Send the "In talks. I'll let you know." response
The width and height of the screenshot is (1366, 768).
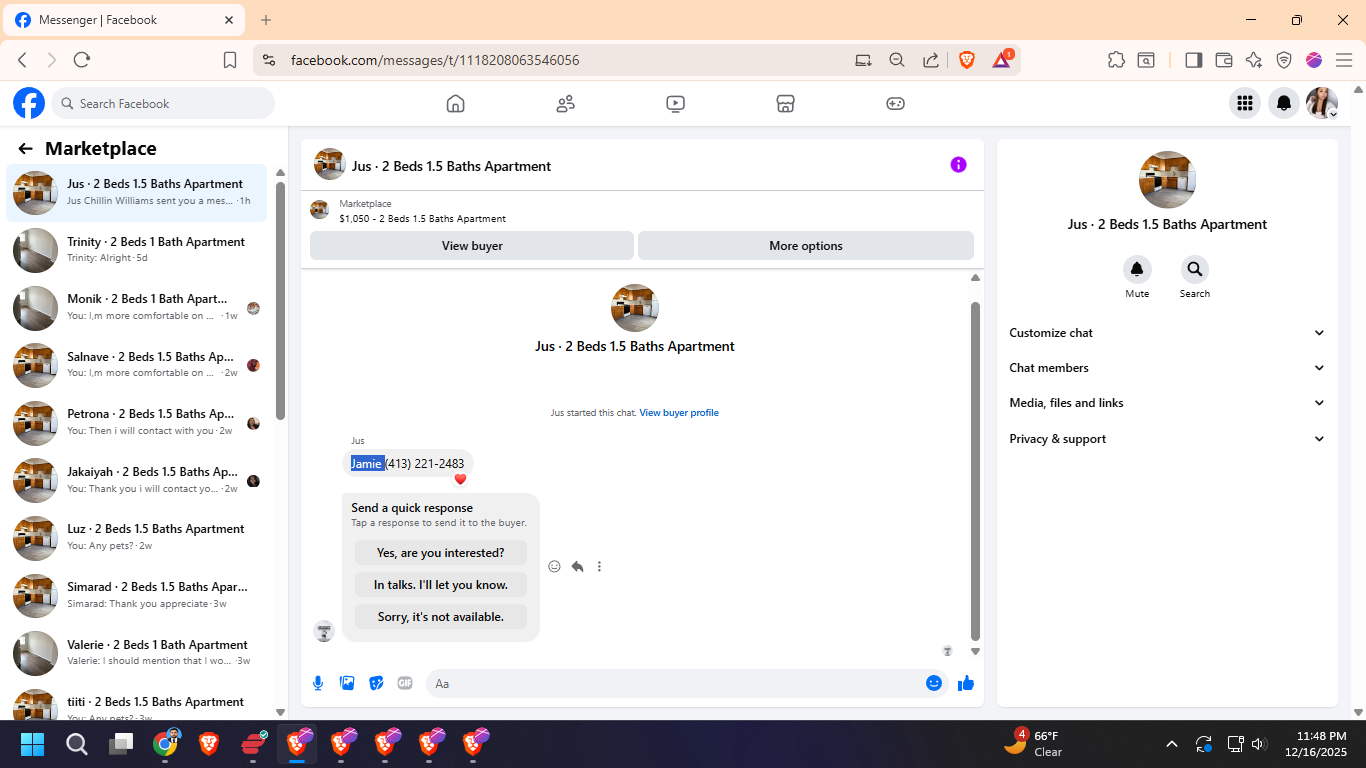pos(441,585)
